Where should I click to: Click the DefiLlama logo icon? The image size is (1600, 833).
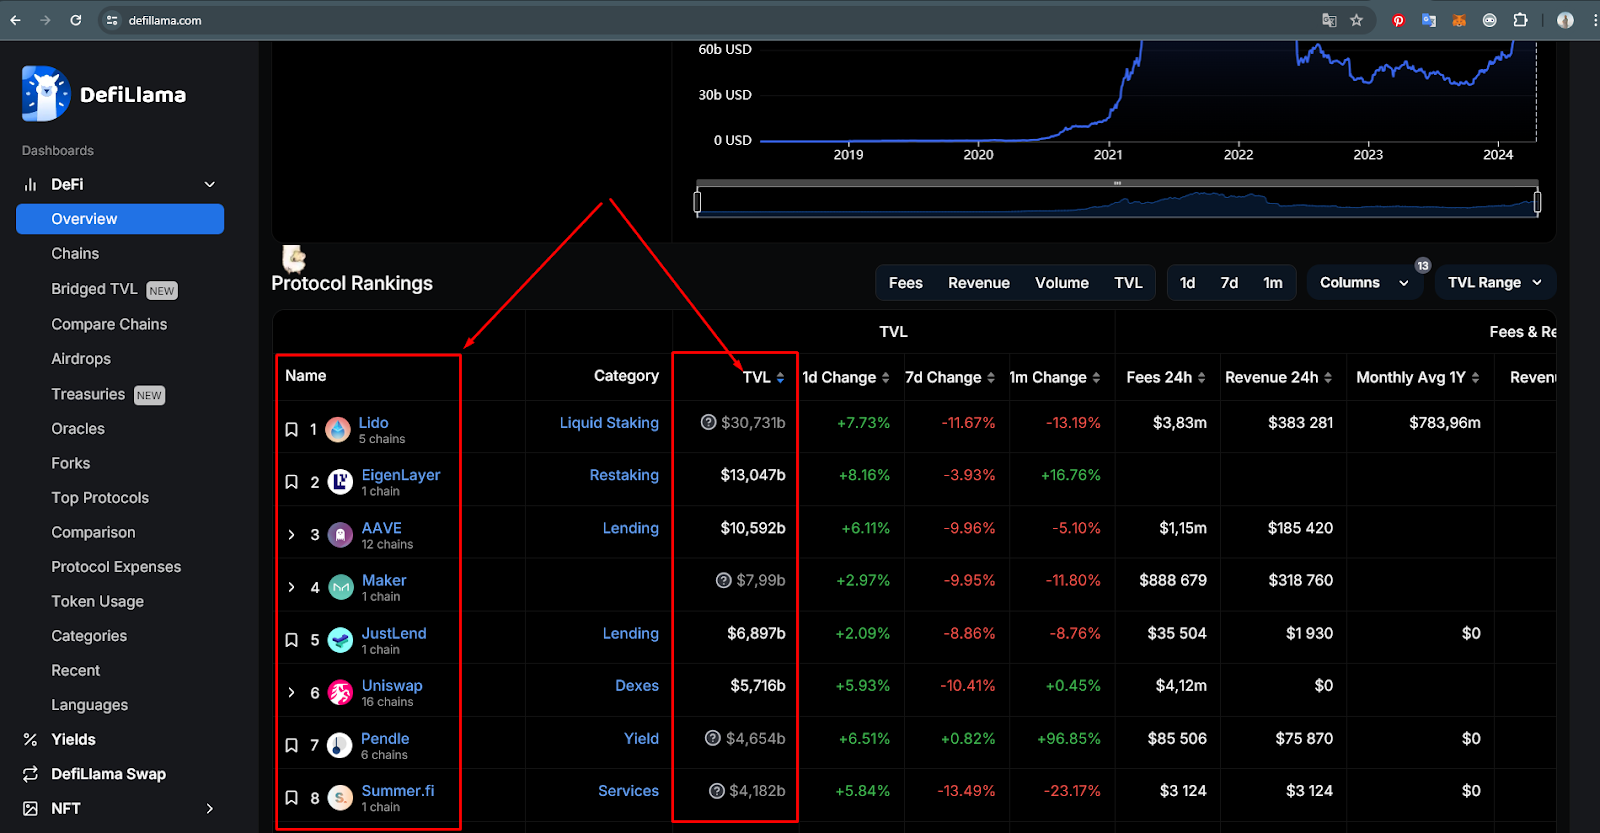coord(46,94)
